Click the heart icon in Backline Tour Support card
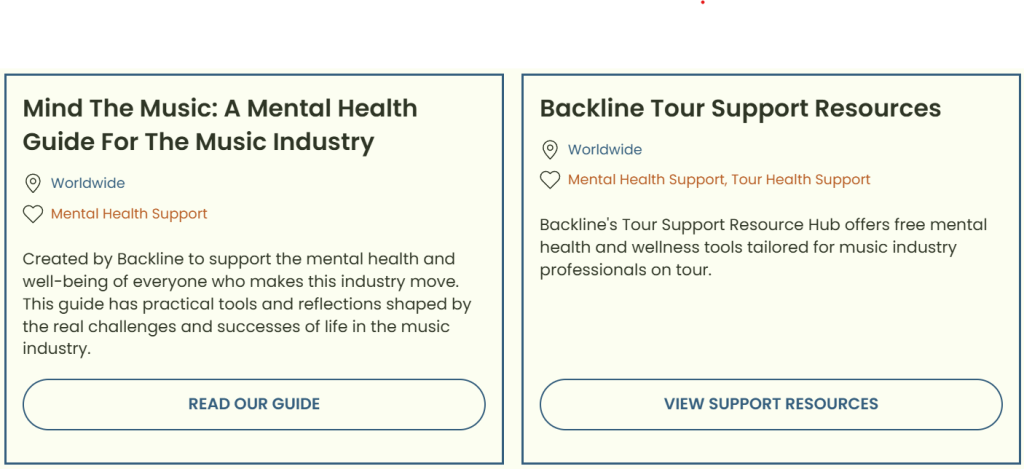Viewport: 1024px width, 469px height. (550, 180)
